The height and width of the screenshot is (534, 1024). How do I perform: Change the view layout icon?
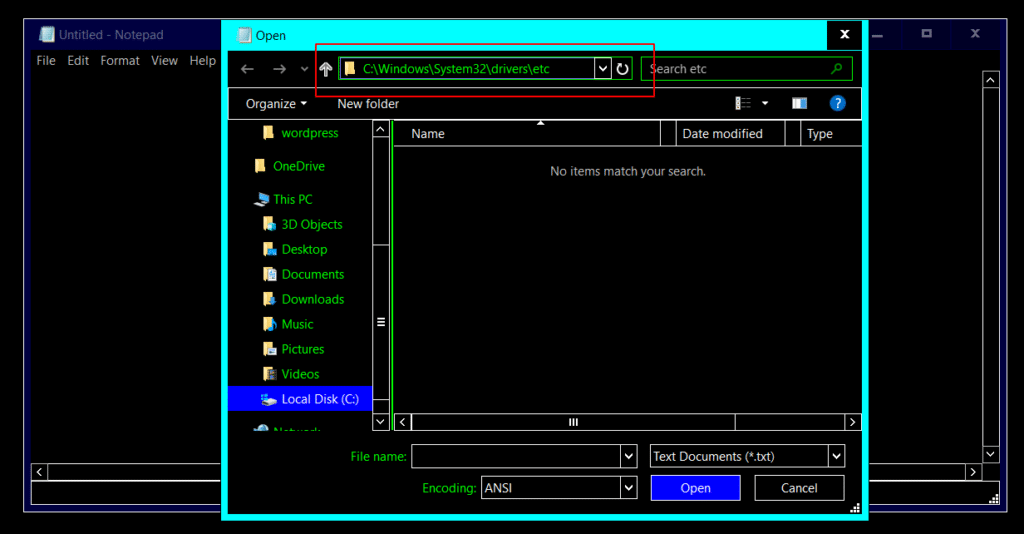click(x=743, y=103)
